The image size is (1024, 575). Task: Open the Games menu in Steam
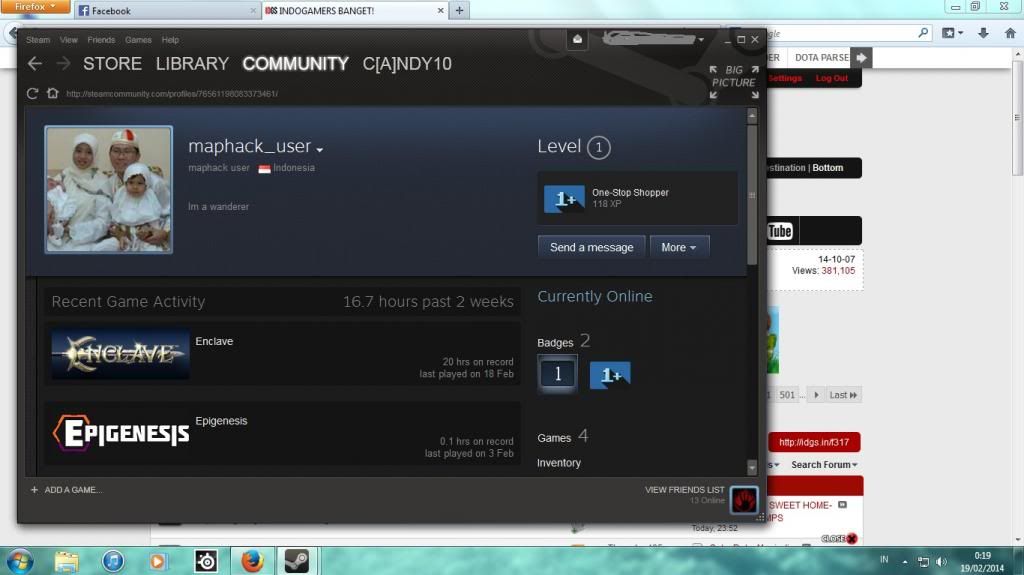point(138,40)
